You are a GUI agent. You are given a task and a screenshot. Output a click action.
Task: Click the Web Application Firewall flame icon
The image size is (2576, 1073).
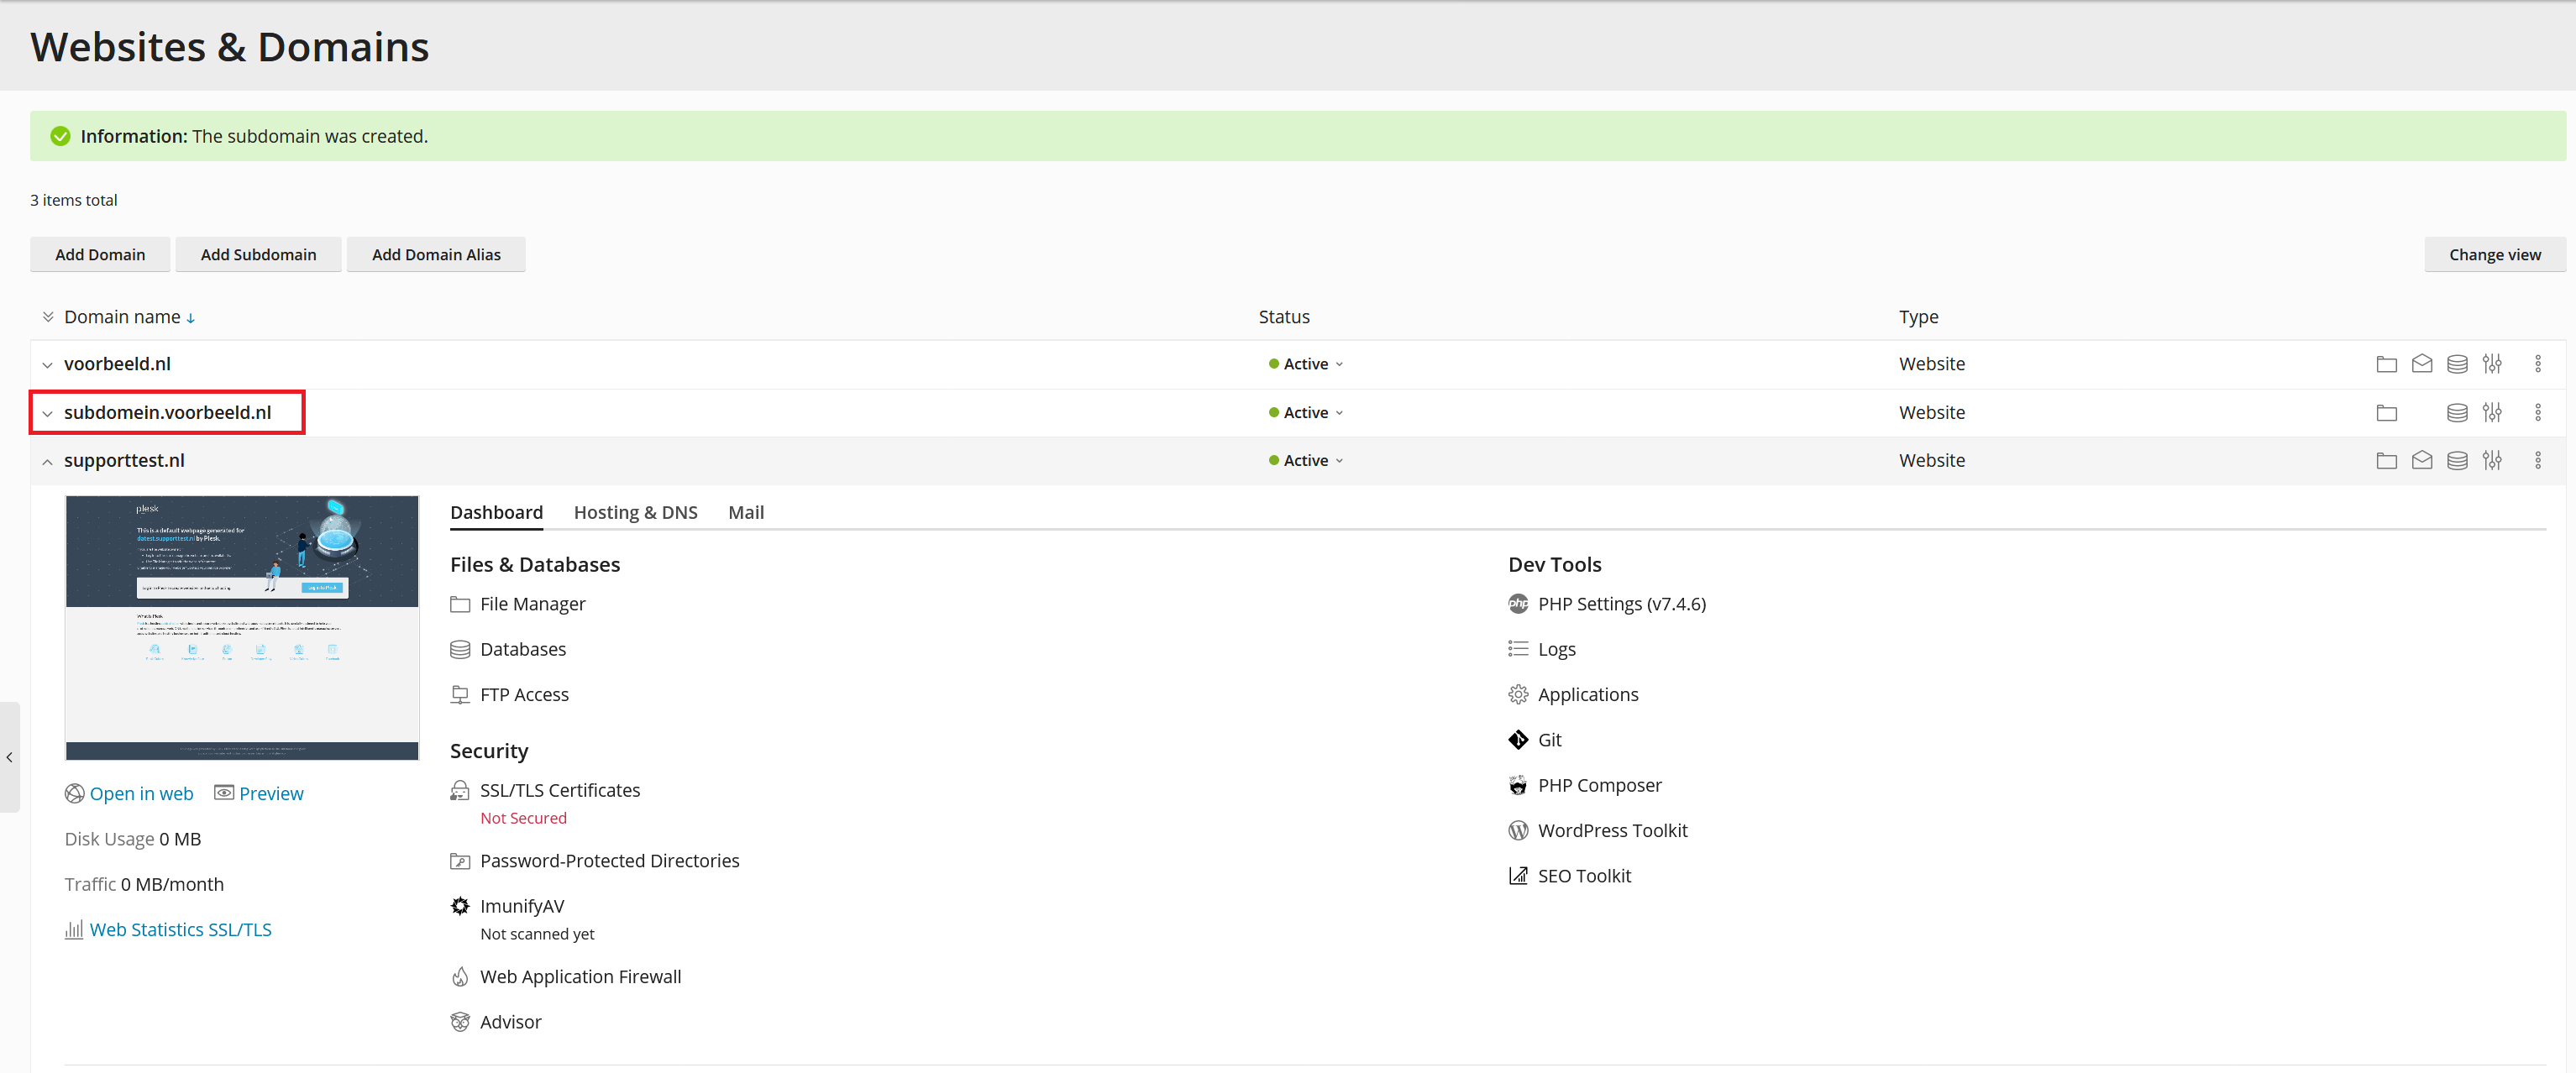pos(459,977)
